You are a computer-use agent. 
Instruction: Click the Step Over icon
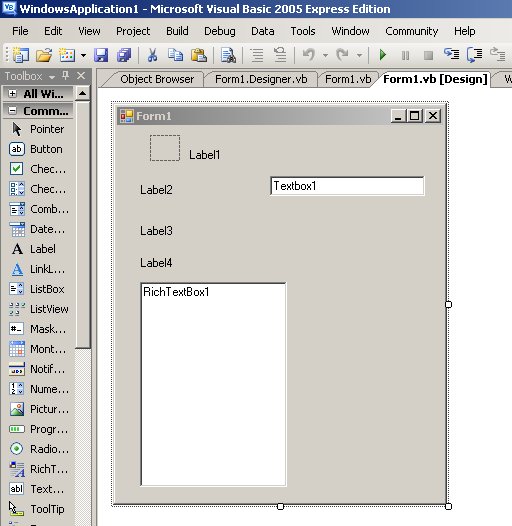pos(474,55)
